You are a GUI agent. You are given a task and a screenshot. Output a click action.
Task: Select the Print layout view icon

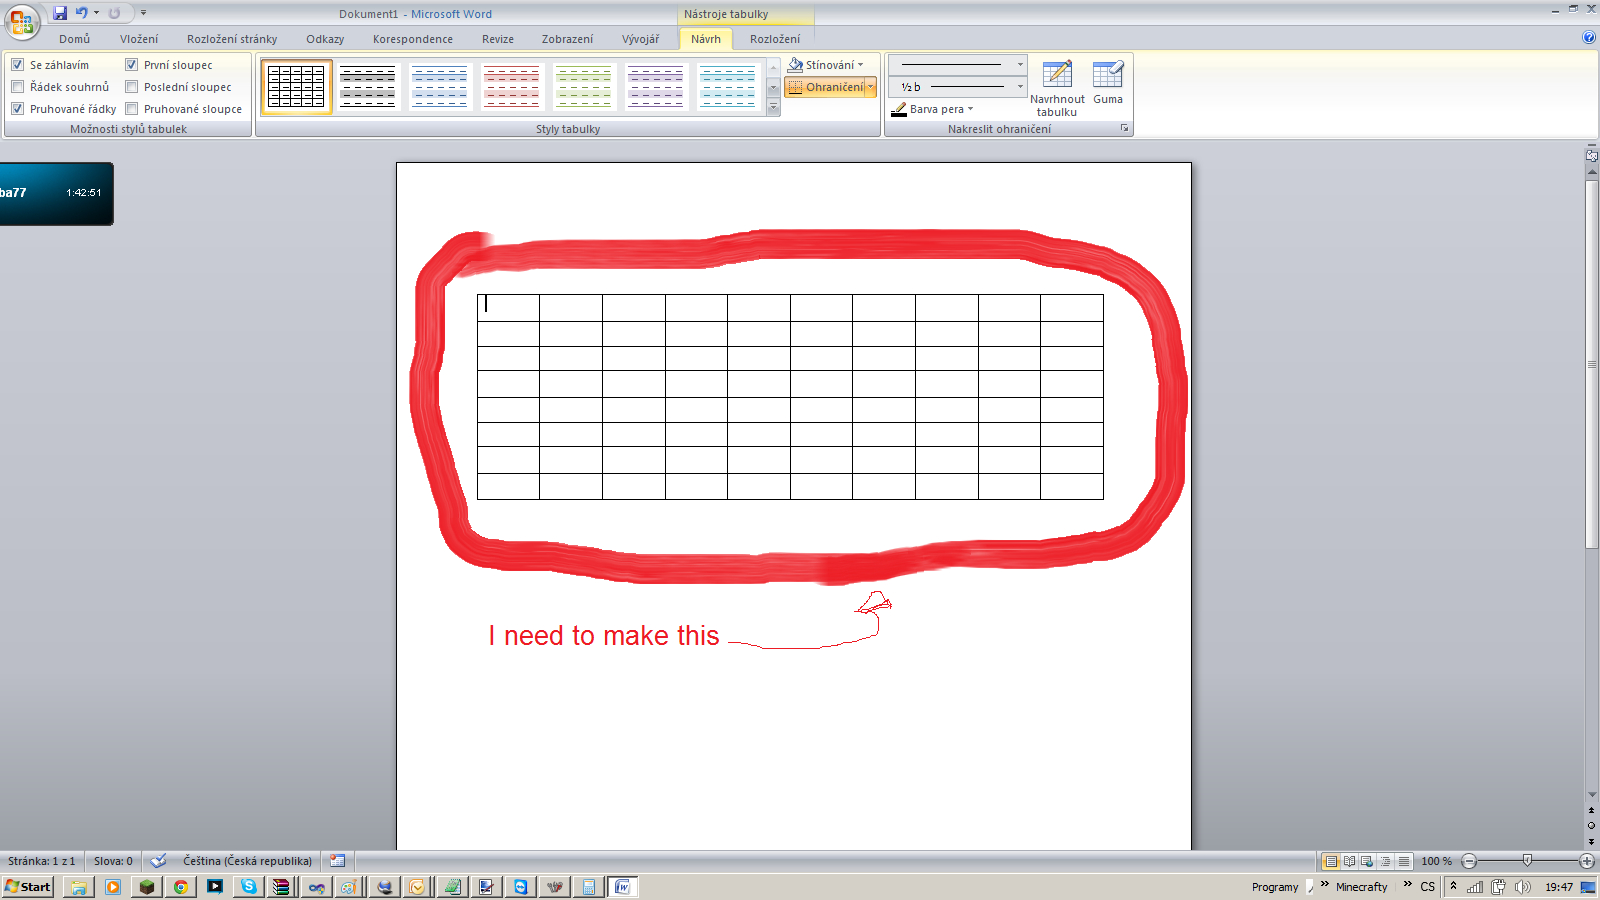(1332, 860)
